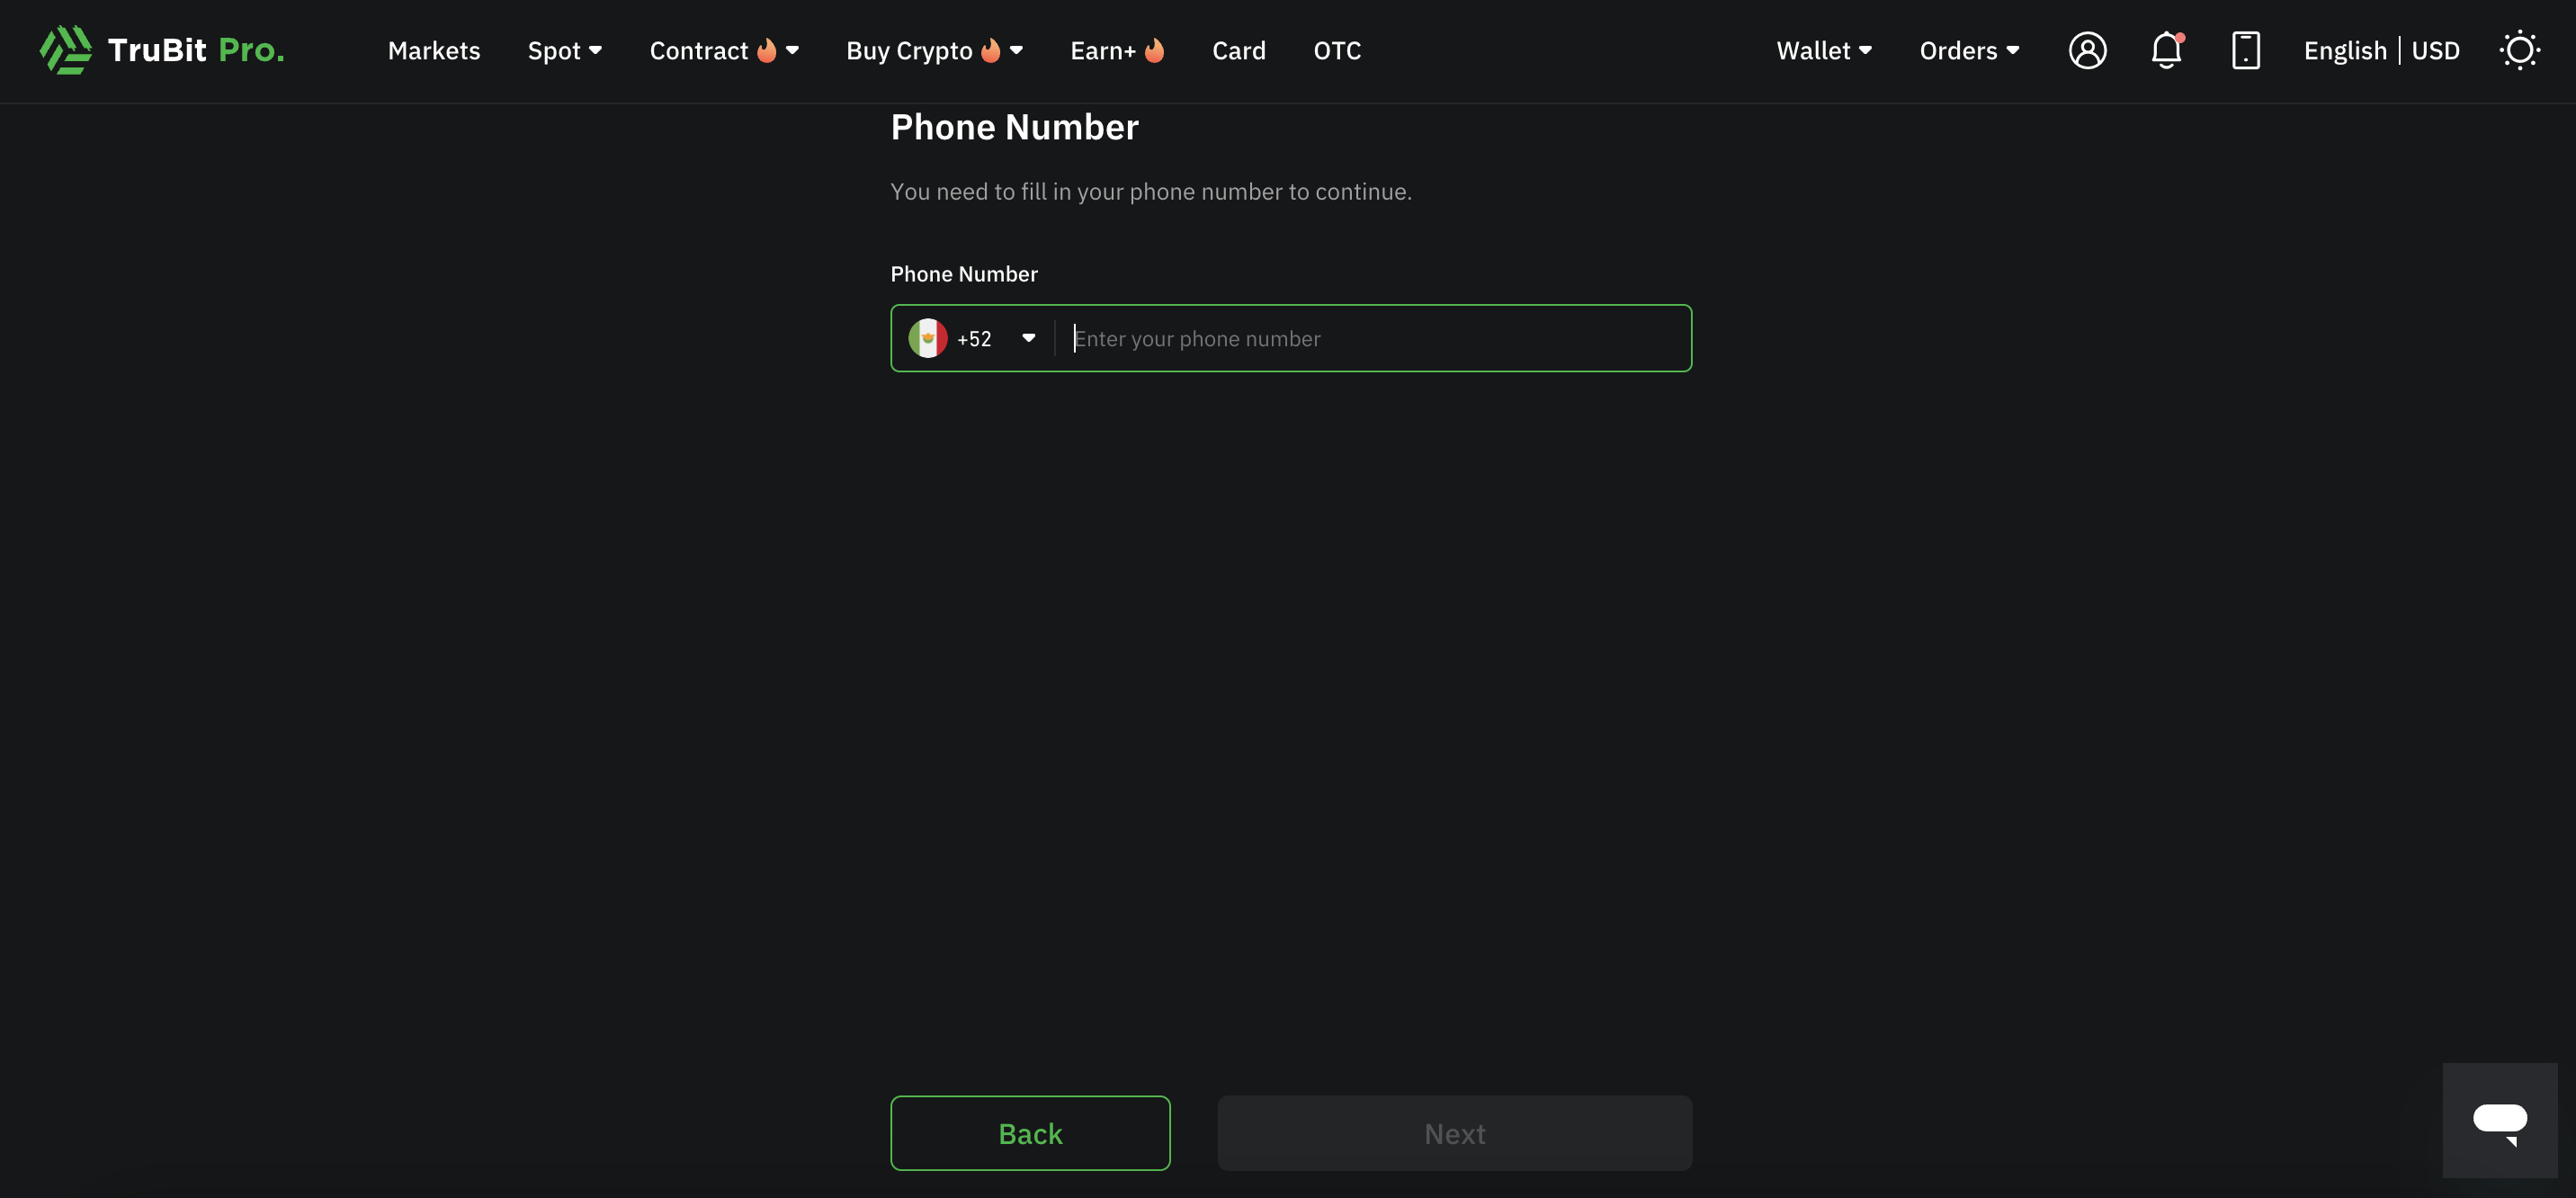Viewport: 2576px width, 1198px height.
Task: Open the live chat support bubble
Action: tap(2499, 1120)
